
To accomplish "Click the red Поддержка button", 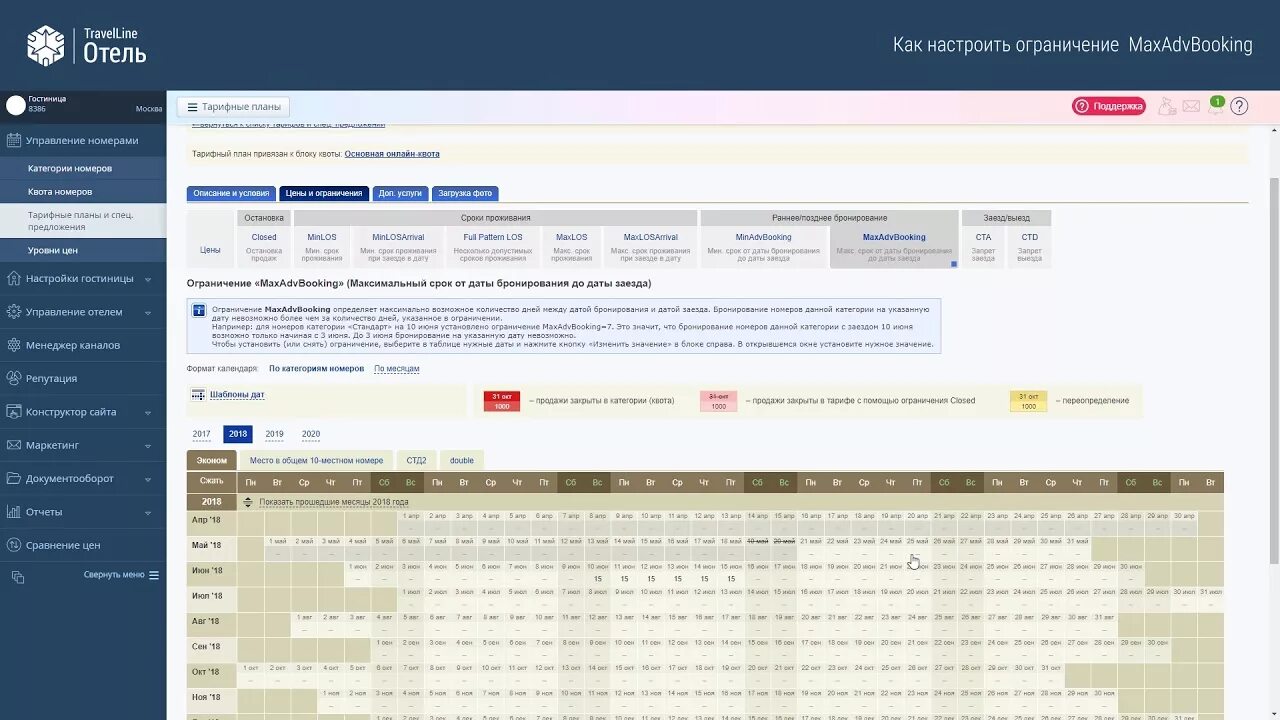I will click(x=1109, y=106).
